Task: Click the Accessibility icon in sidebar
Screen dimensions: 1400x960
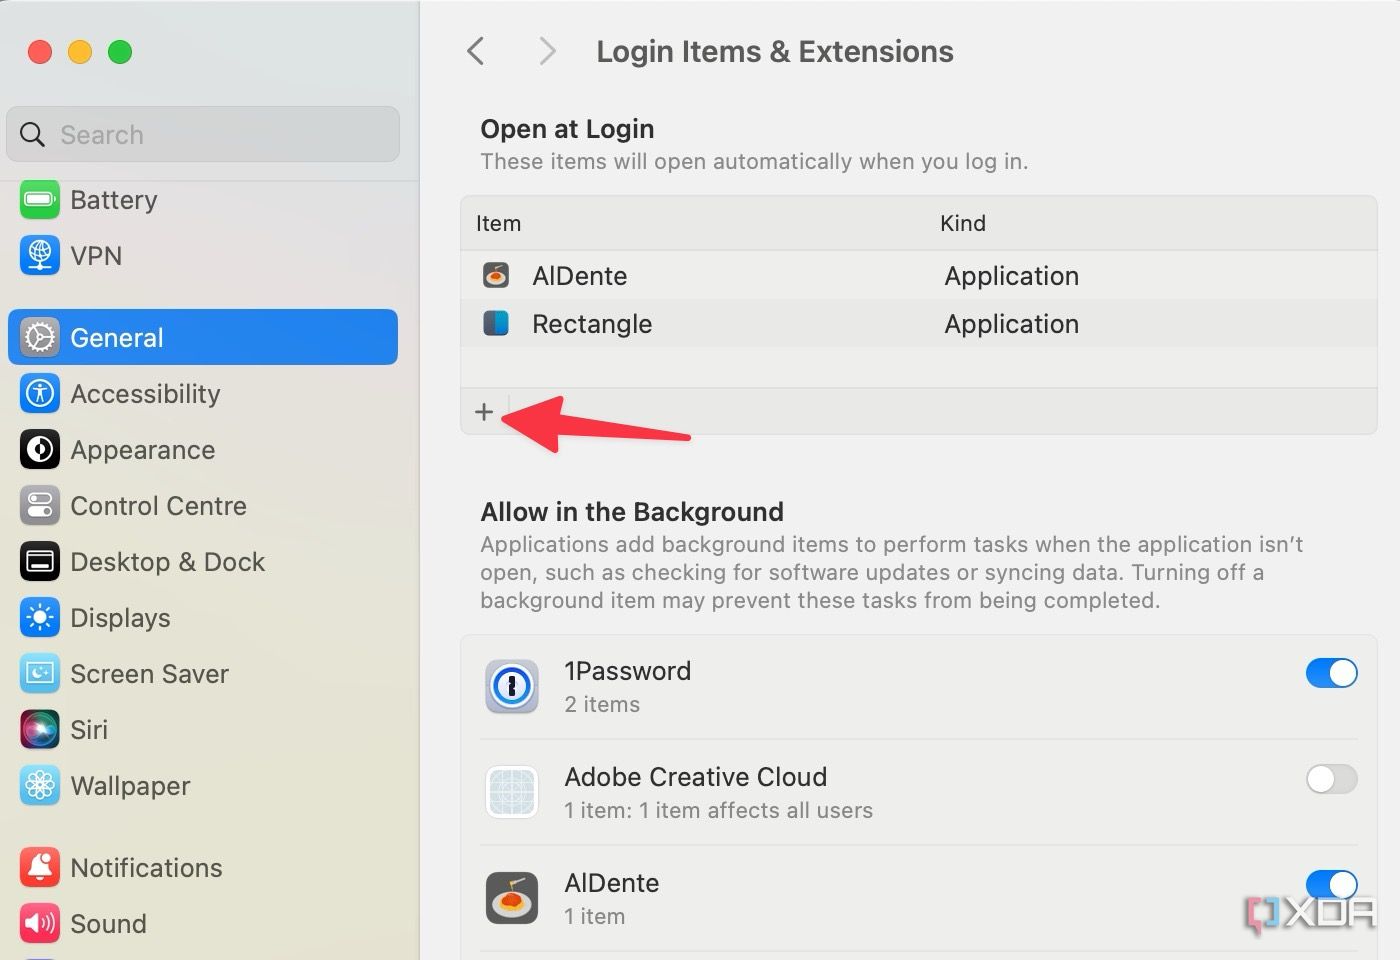Action: [40, 394]
